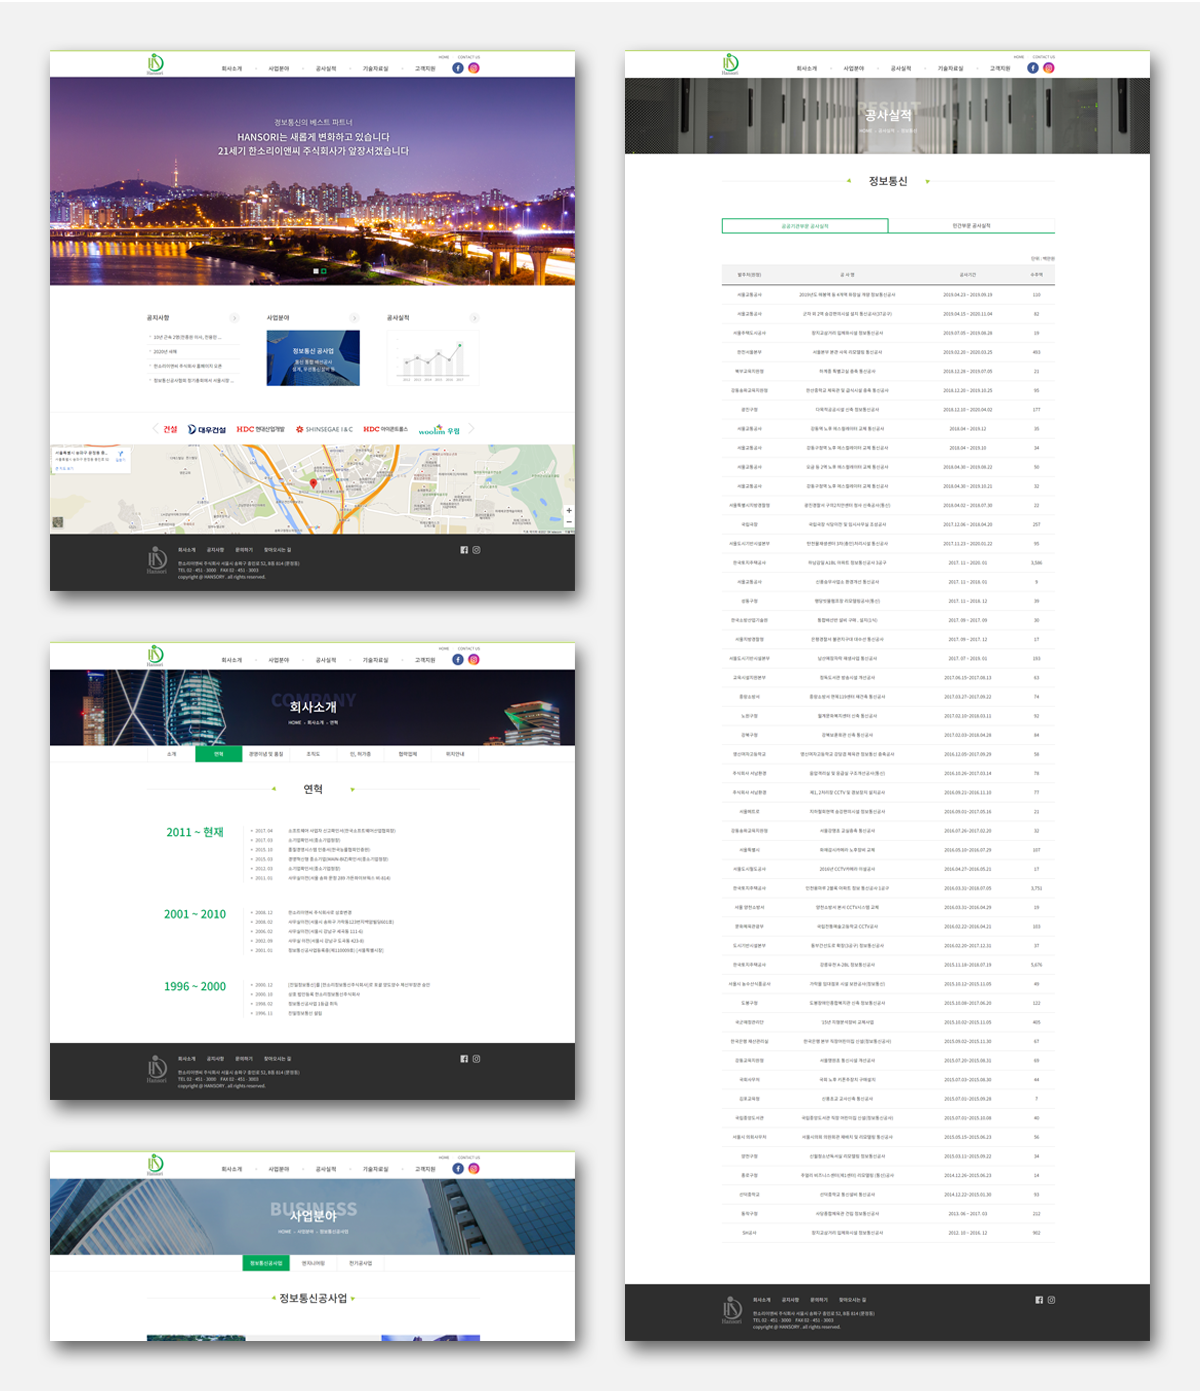1200x1391 pixels.
Task: Click the 대우건설 partner logo
Action: pos(207,429)
